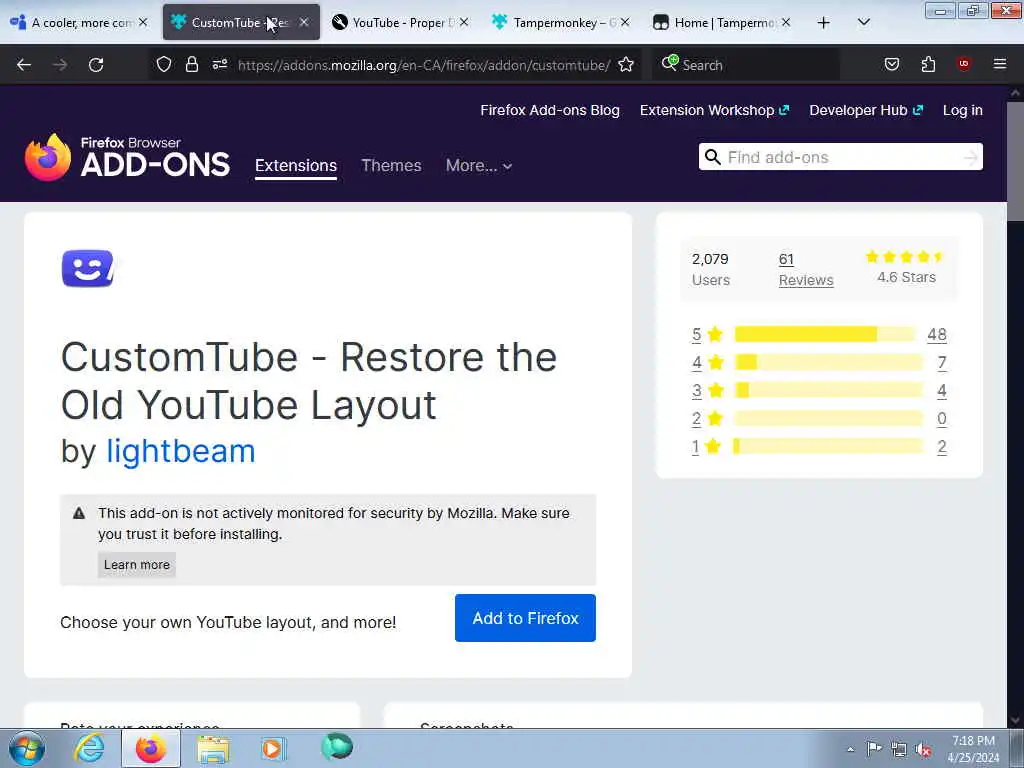Switch to Home | Tampermonkey tab
Screen dimensions: 1024x768
724,23
